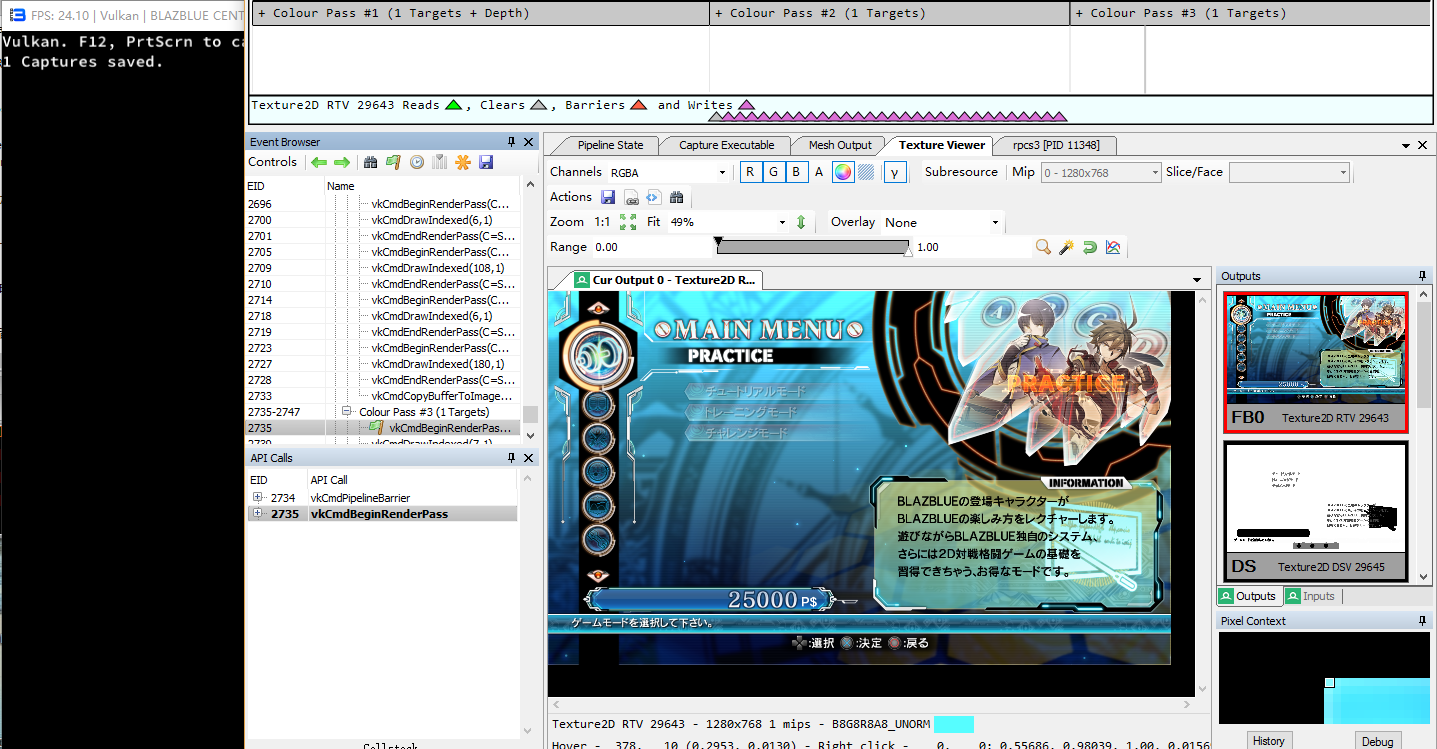Click the fit-to-window green arrows zoom icon
Screen dimensions: 1437x749
click(628, 222)
